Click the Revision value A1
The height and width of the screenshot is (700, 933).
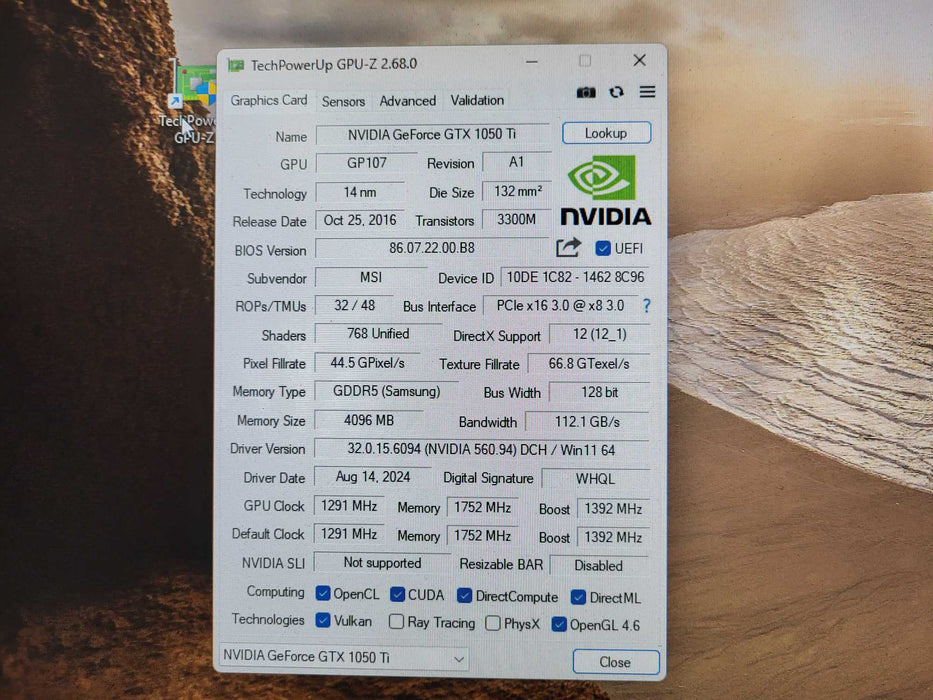(516, 162)
